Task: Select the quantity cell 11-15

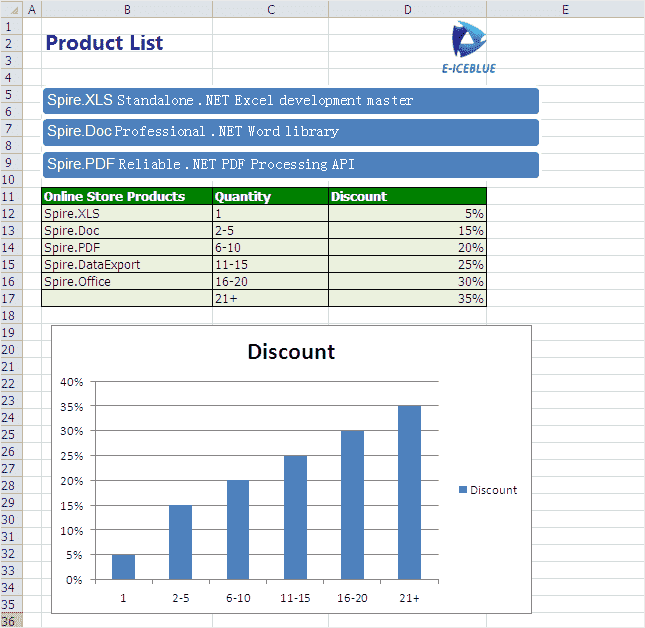Action: pyautogui.click(x=271, y=264)
